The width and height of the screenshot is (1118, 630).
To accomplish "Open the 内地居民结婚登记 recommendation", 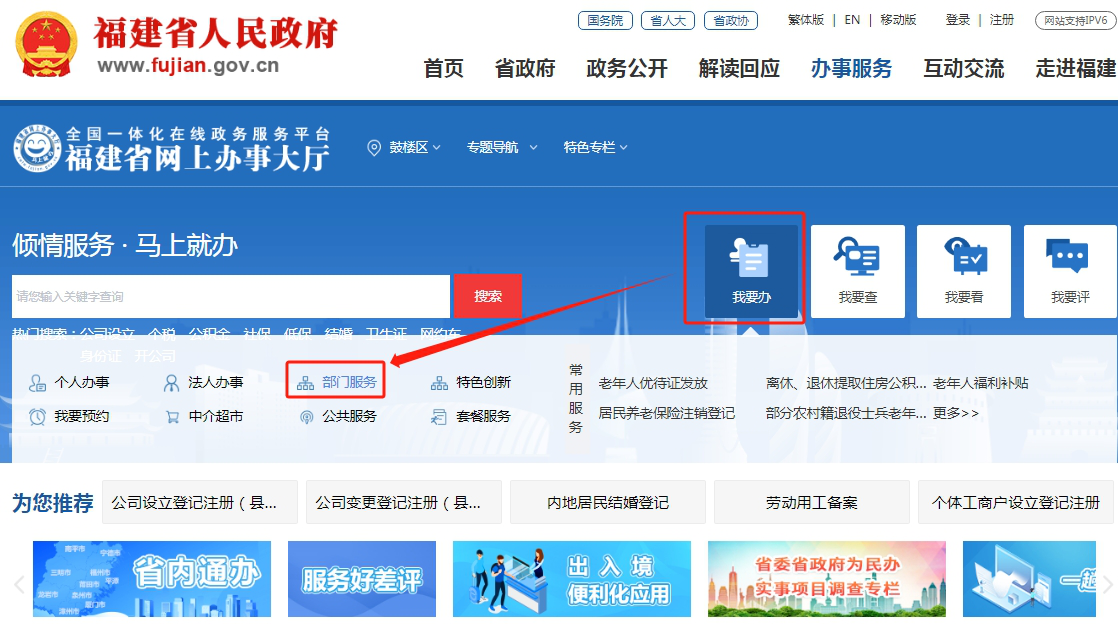I will pyautogui.click(x=608, y=502).
